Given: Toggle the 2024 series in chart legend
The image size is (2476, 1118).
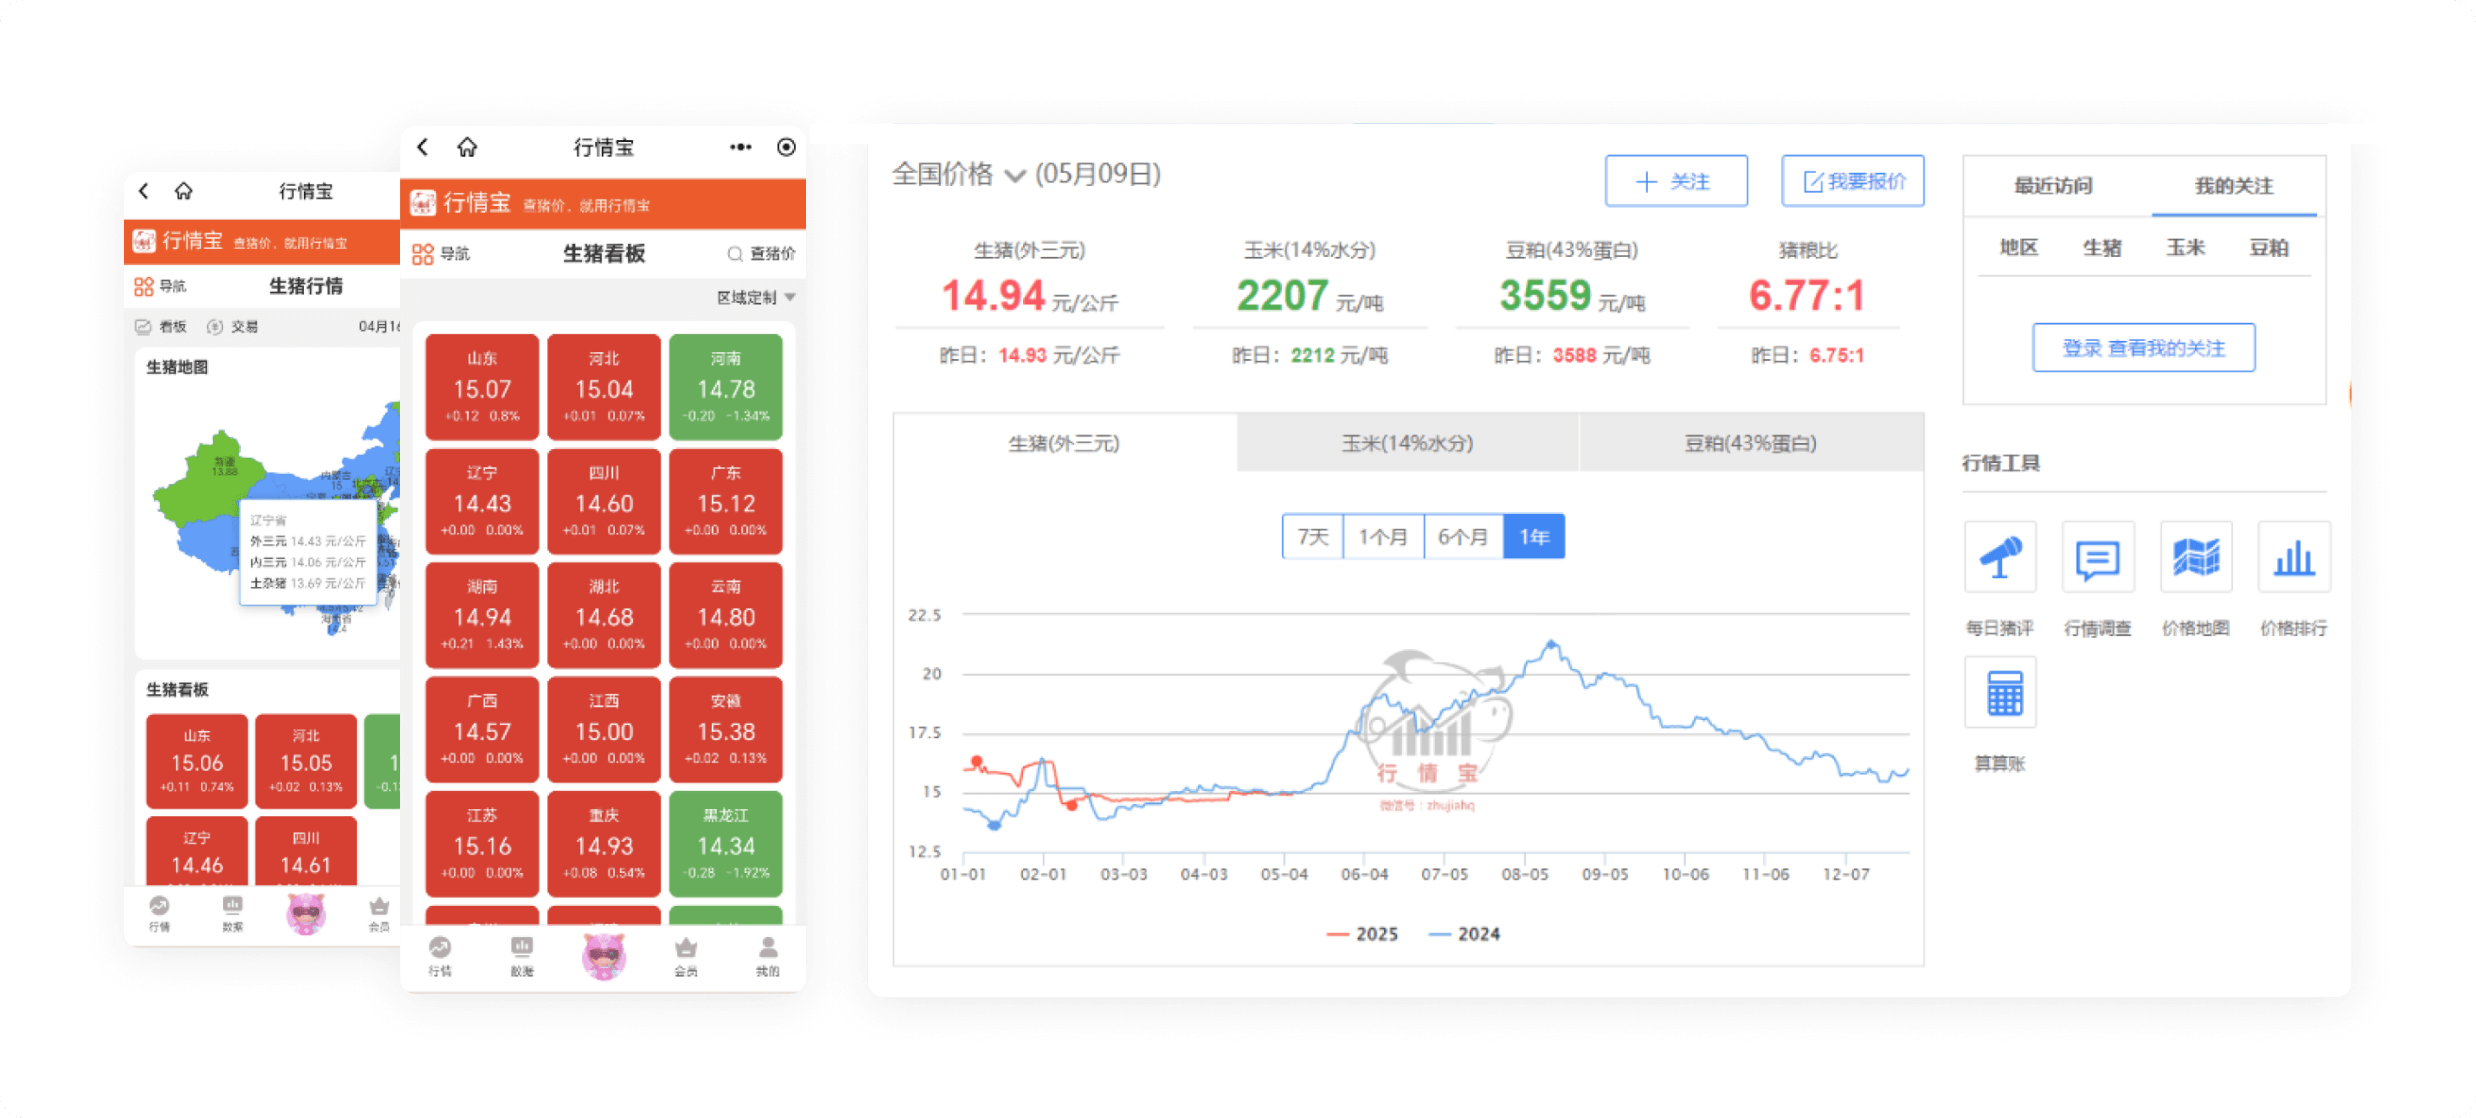Looking at the screenshot, I should click(x=1466, y=934).
